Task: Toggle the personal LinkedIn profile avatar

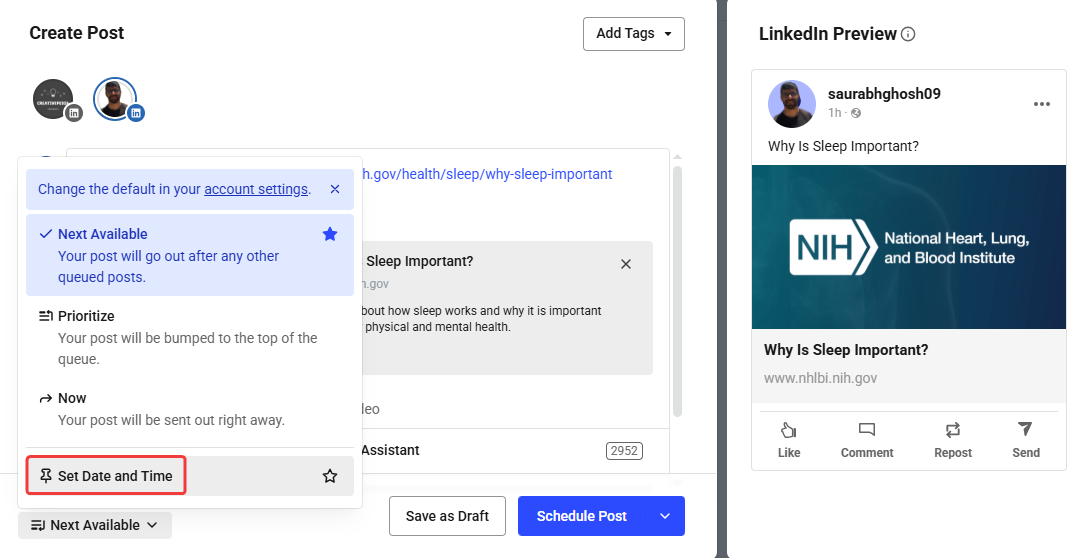Action: pos(116,100)
